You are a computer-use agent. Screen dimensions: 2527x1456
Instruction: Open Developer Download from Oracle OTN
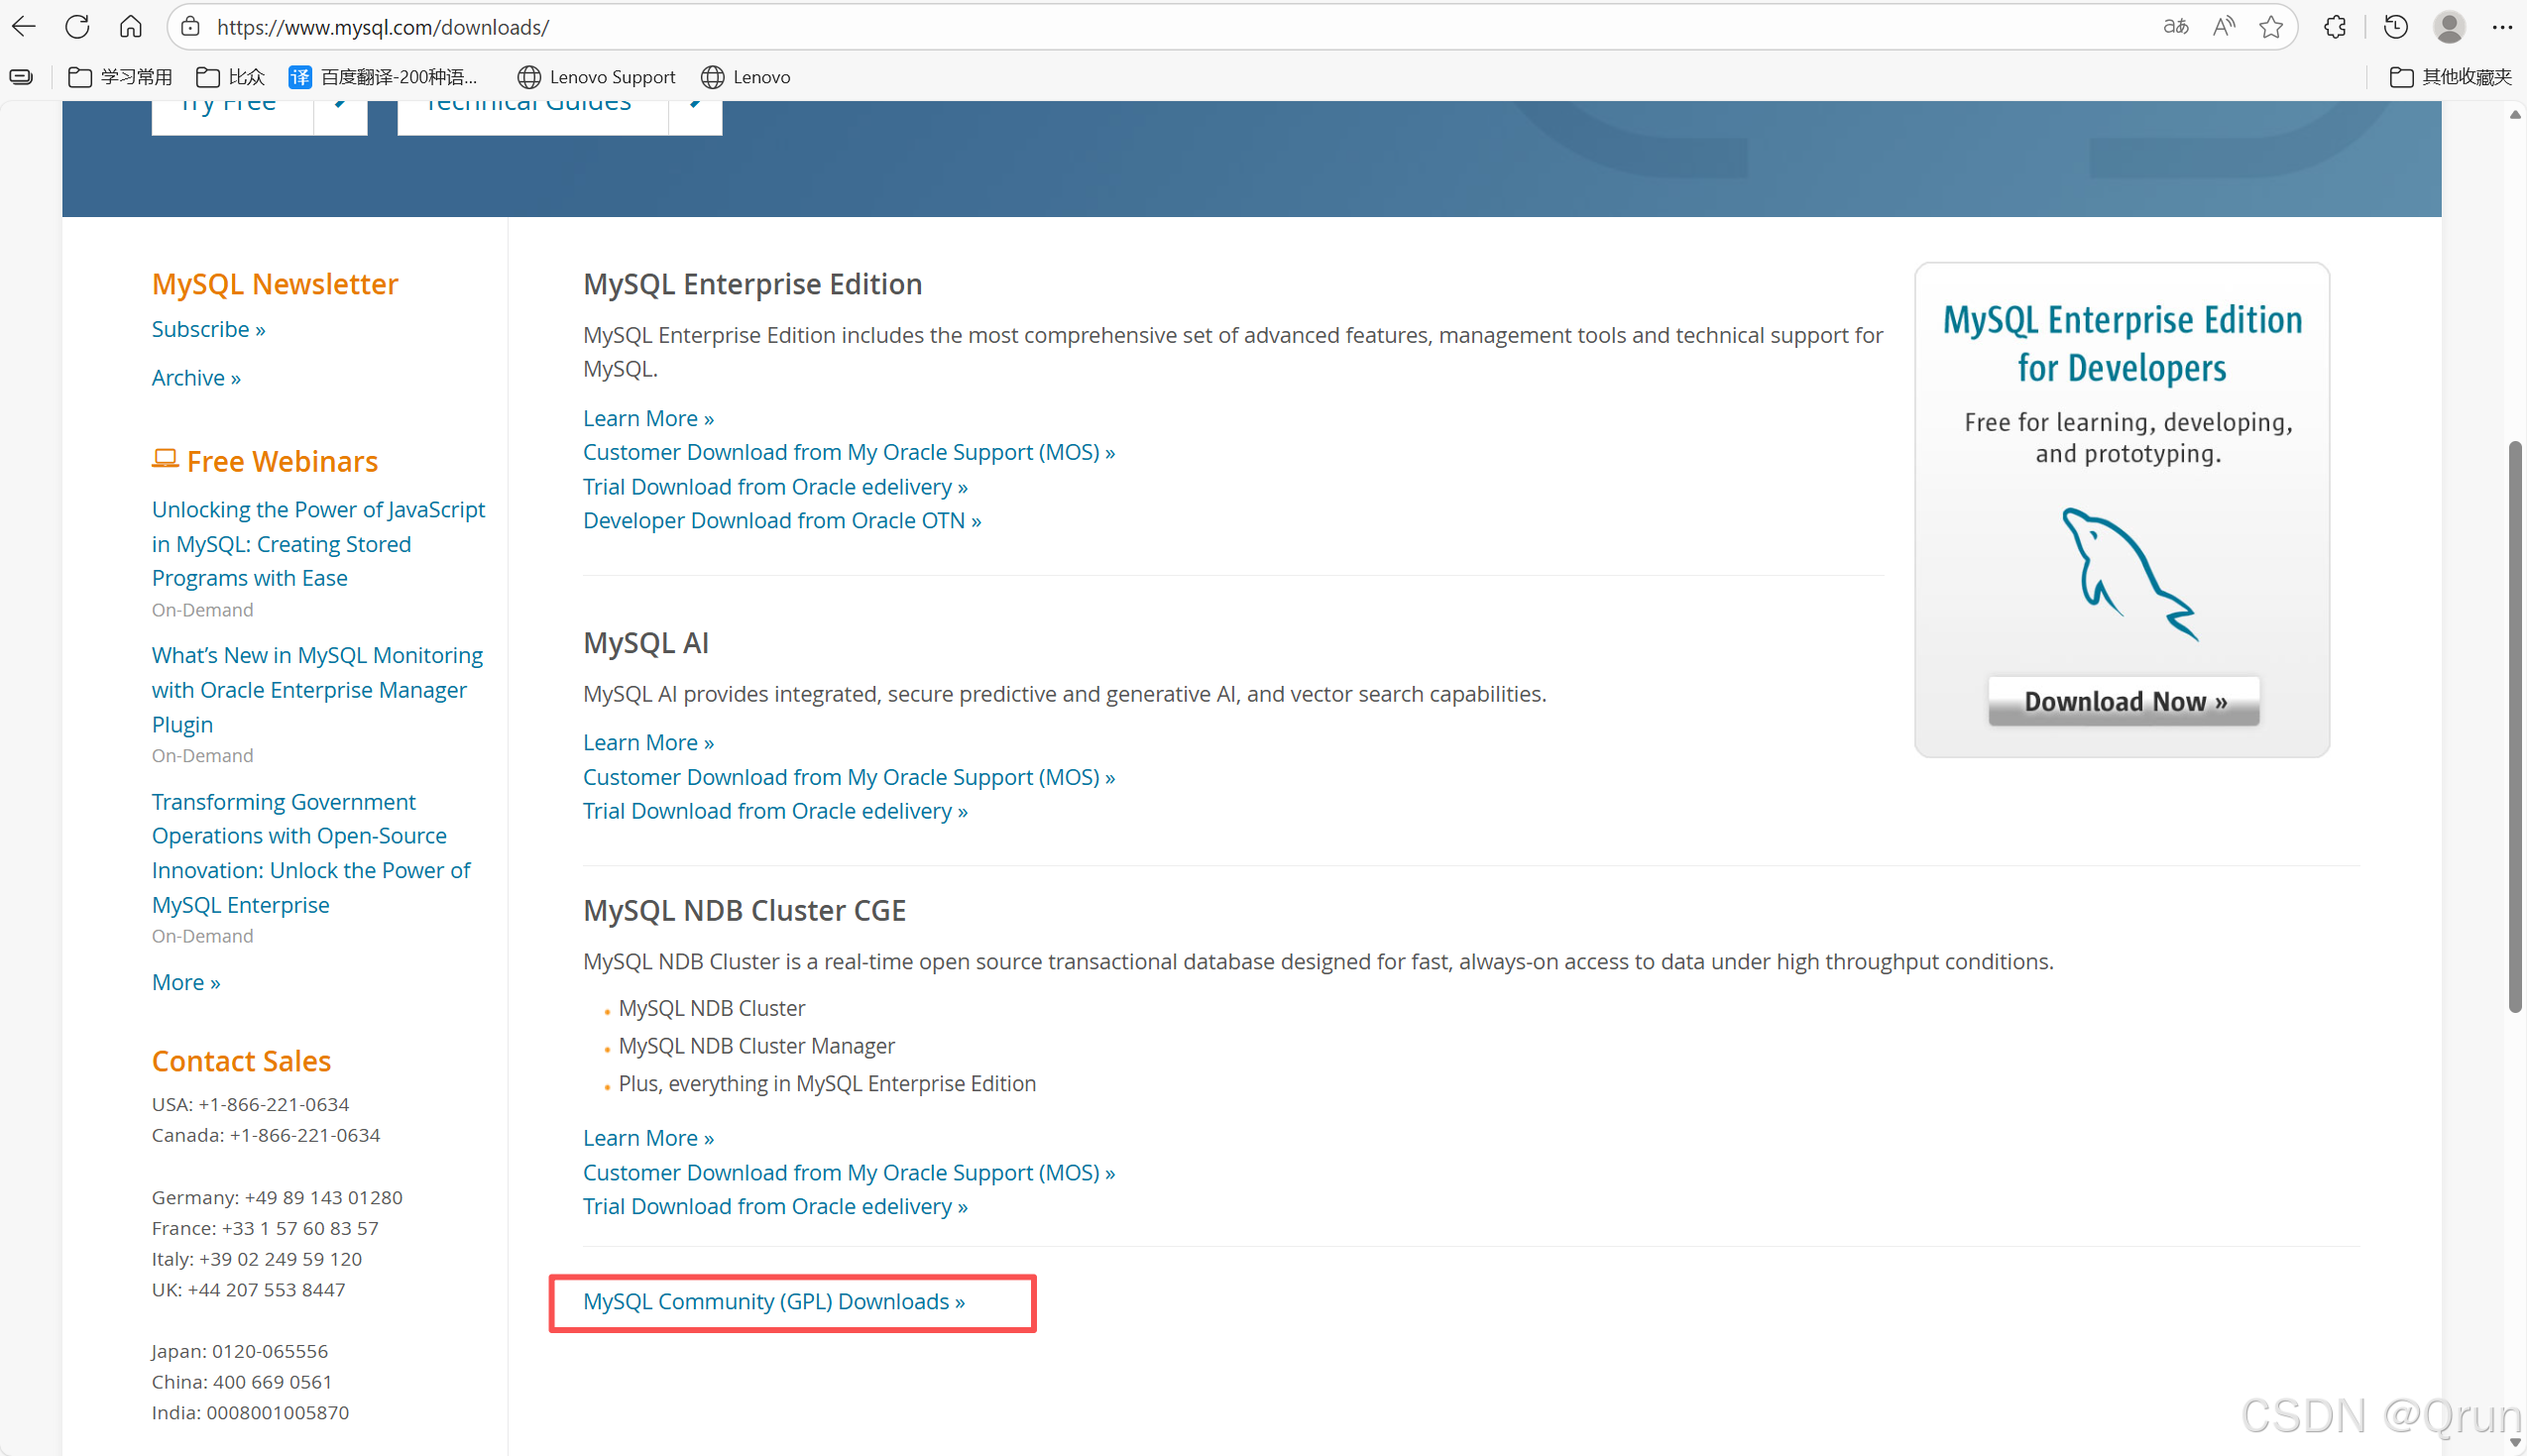tap(782, 520)
